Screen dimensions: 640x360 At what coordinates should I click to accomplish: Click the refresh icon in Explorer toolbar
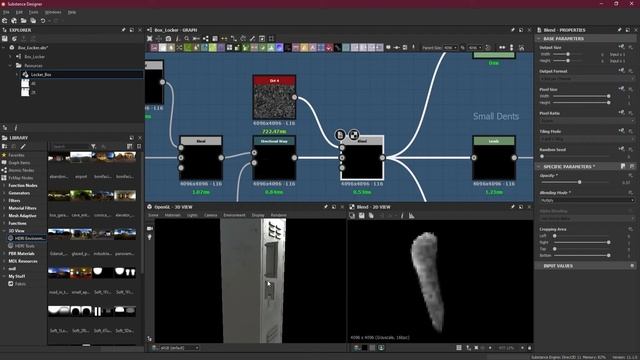point(14,39)
